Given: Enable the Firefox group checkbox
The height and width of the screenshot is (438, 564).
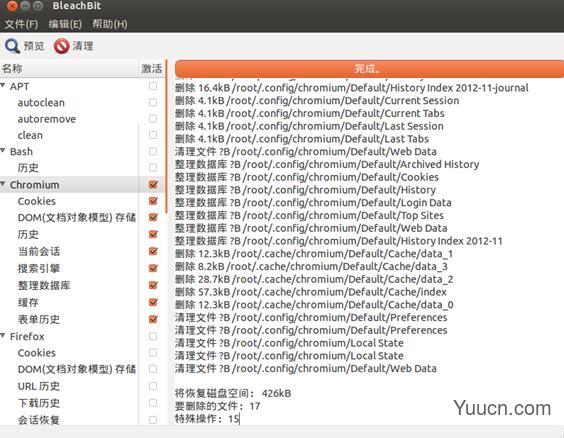Looking at the screenshot, I should (153, 336).
